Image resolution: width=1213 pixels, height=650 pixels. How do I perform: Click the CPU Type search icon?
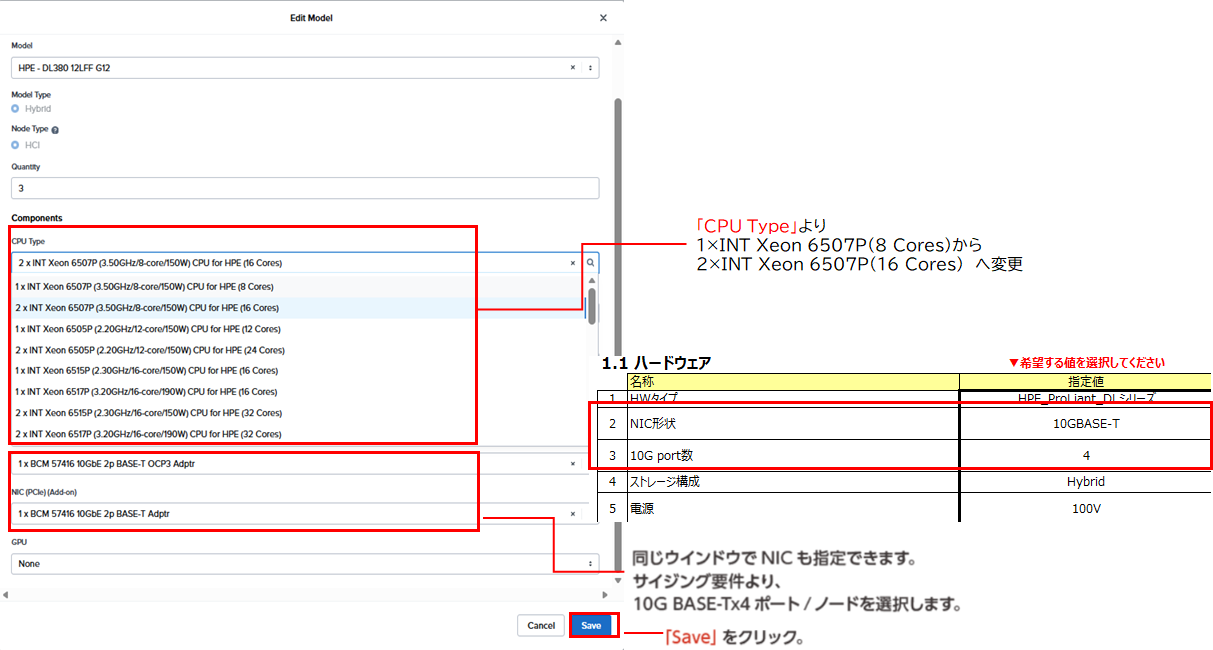click(591, 263)
